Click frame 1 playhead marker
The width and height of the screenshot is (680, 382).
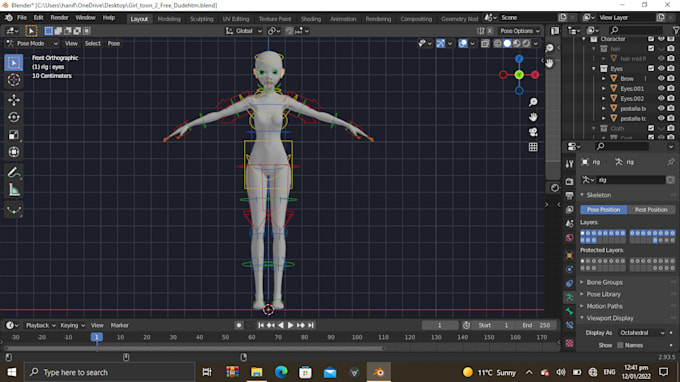click(96, 337)
